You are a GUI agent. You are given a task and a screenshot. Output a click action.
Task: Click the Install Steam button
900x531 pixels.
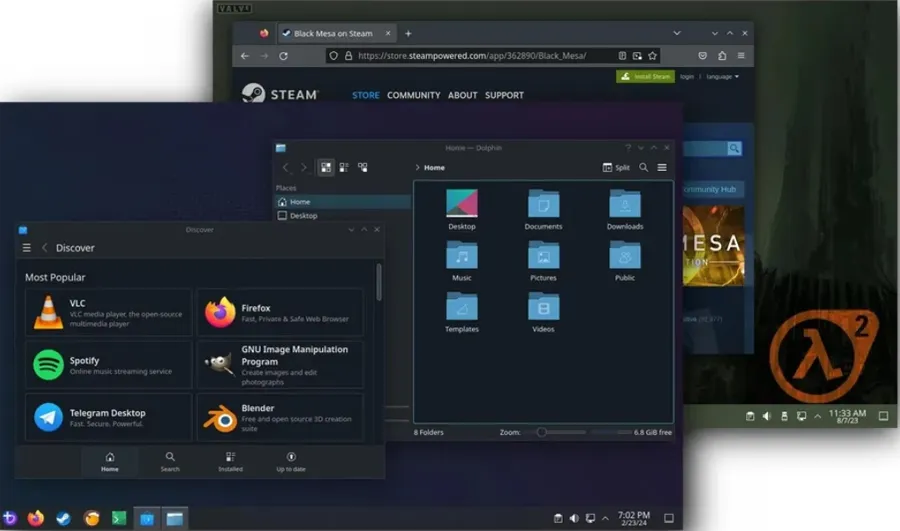pyautogui.click(x=645, y=76)
